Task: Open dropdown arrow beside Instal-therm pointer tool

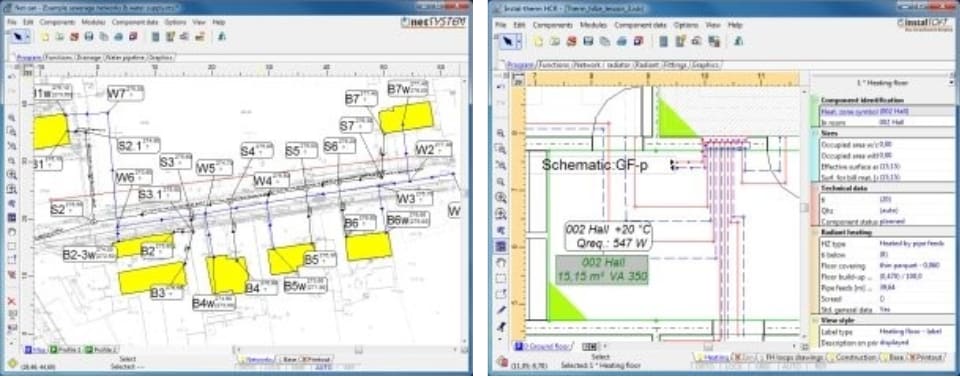Action: pos(519,42)
